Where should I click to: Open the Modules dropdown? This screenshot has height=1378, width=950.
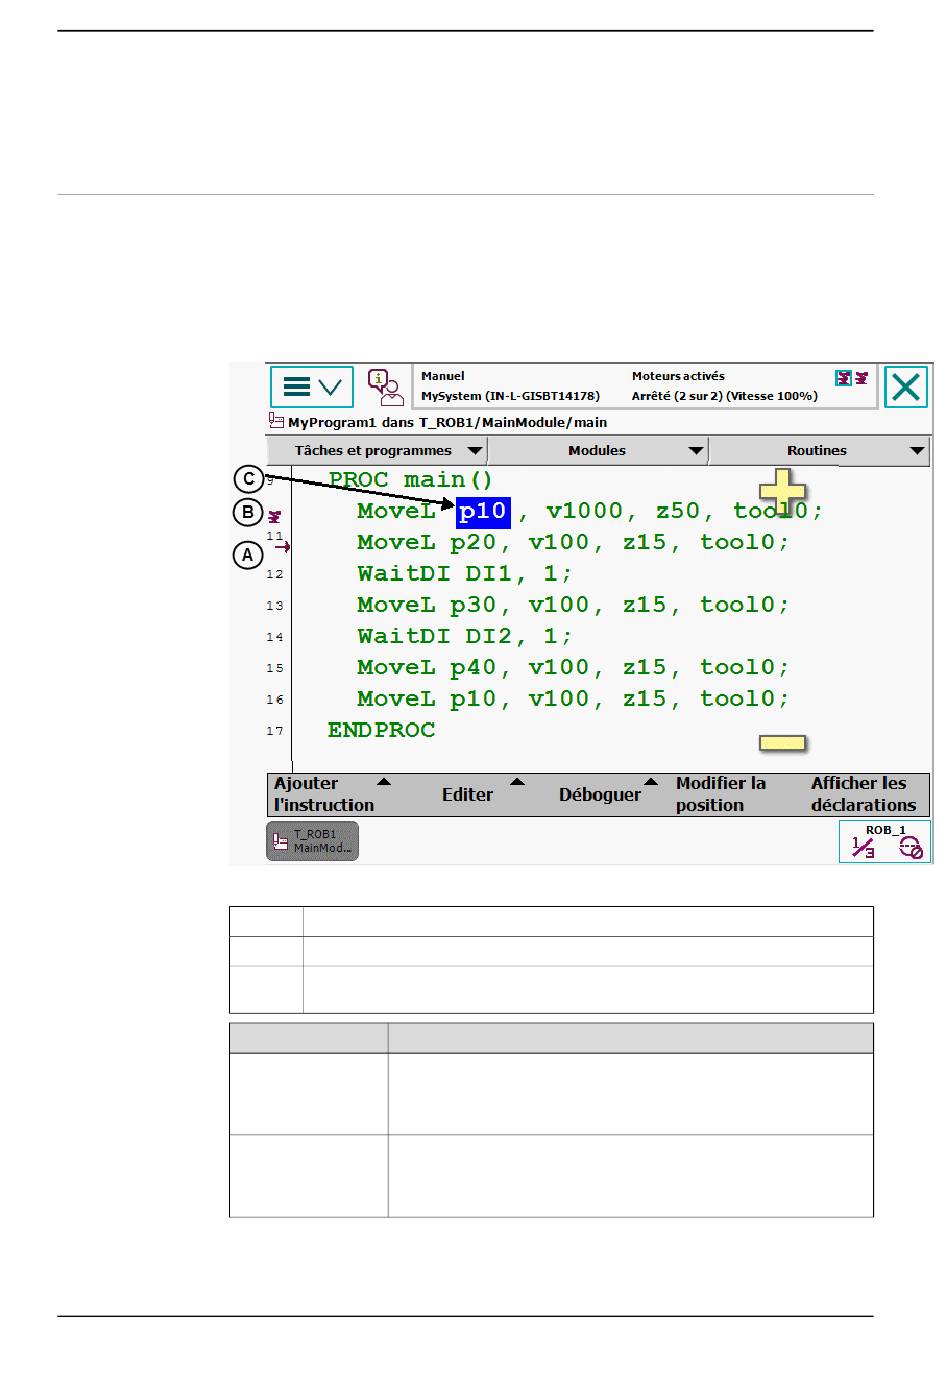598,451
